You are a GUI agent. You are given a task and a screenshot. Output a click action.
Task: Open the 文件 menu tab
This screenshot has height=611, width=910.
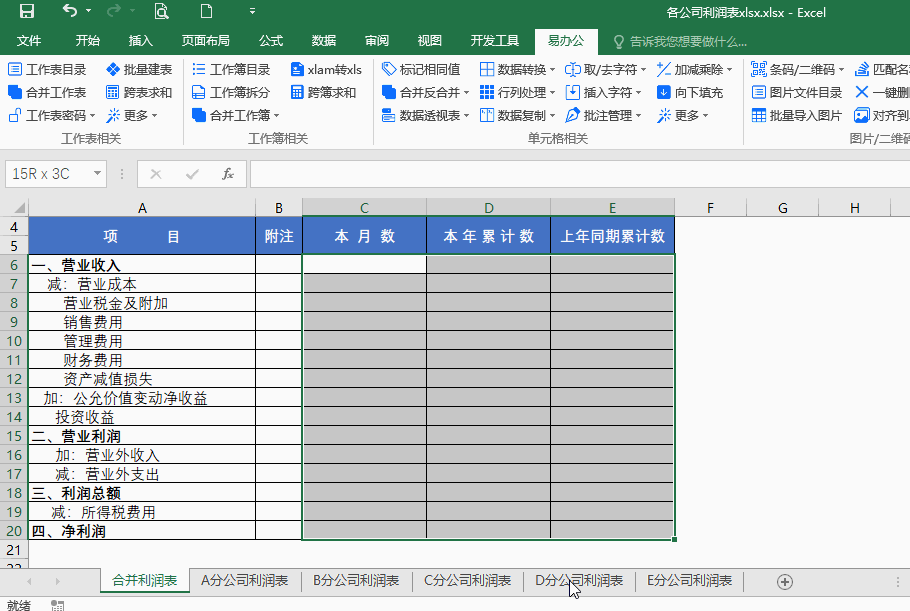pos(29,41)
